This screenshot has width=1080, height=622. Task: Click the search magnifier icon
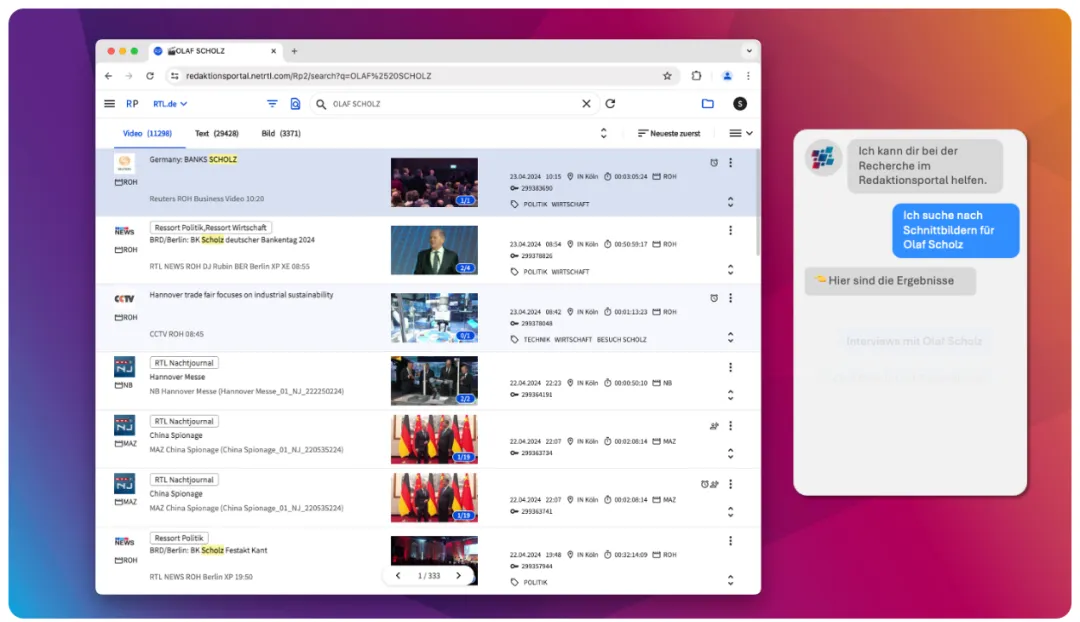click(x=321, y=104)
